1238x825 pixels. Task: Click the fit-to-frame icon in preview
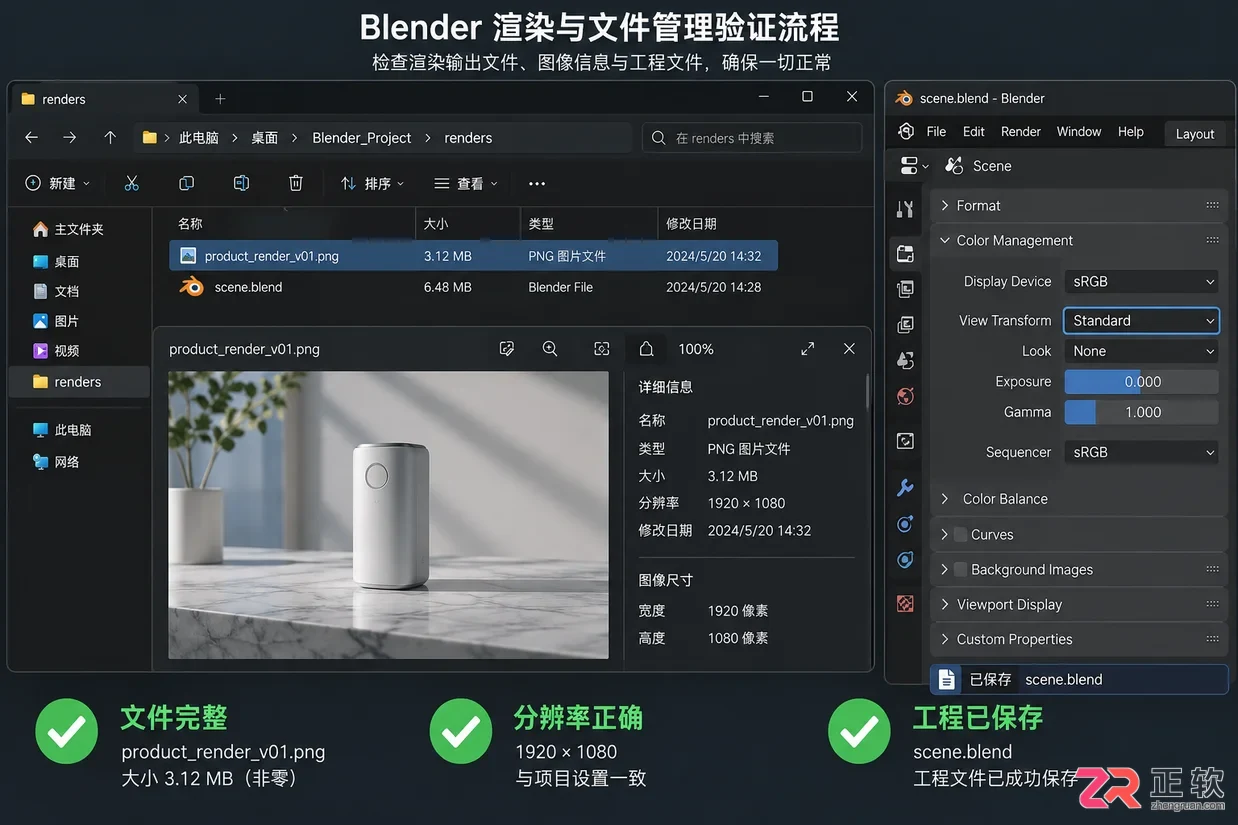pos(601,349)
